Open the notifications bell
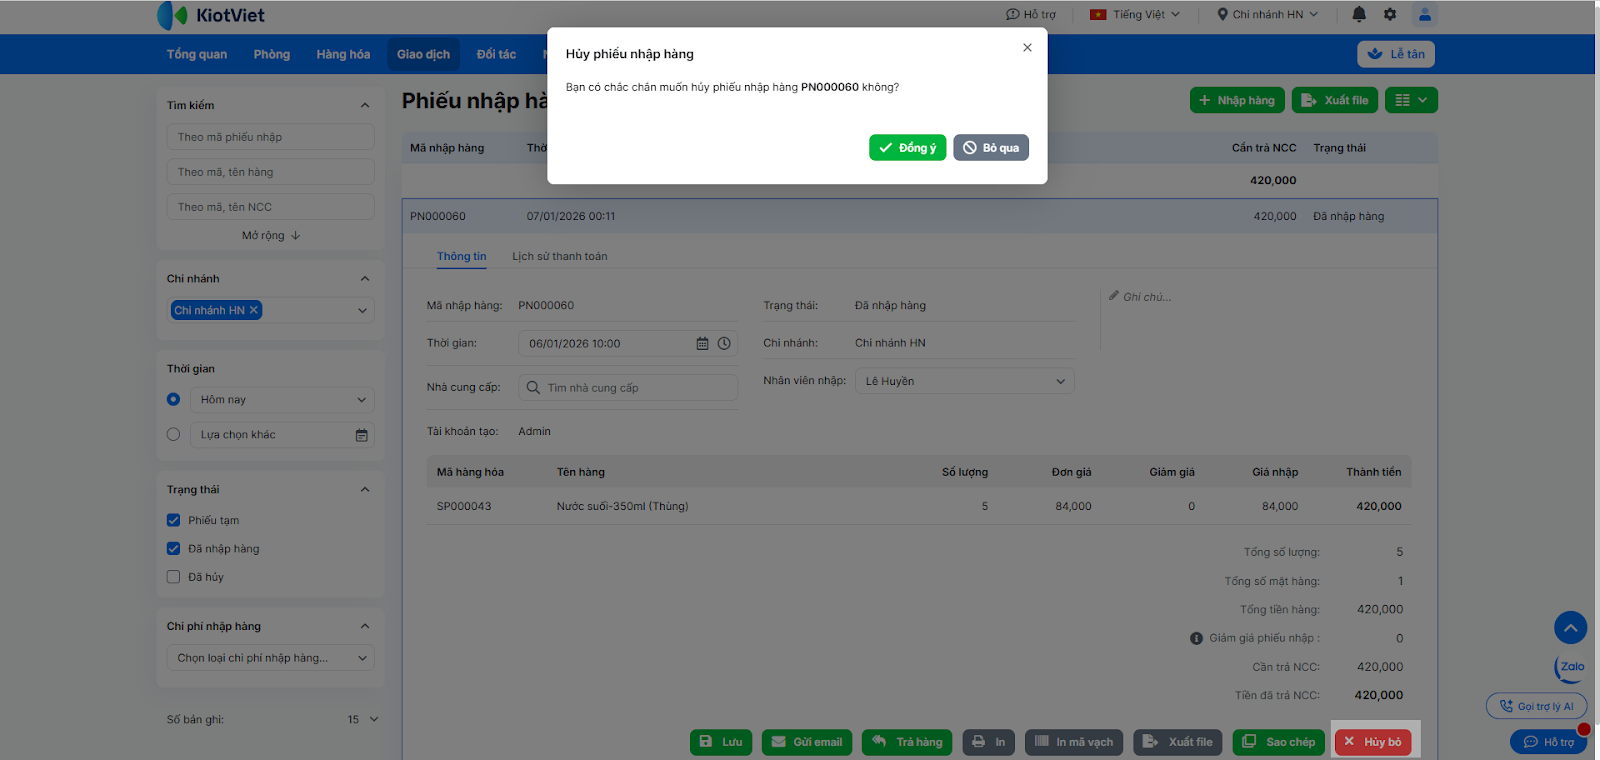1600x760 pixels. pyautogui.click(x=1359, y=14)
